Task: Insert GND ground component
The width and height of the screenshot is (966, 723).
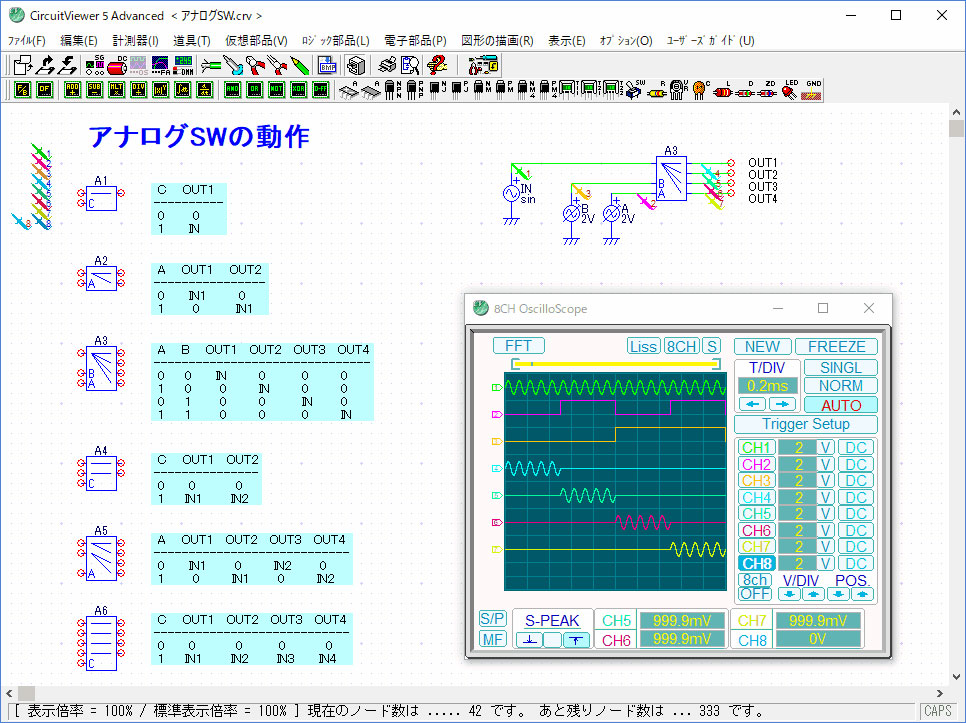Action: pyautogui.click(x=812, y=90)
